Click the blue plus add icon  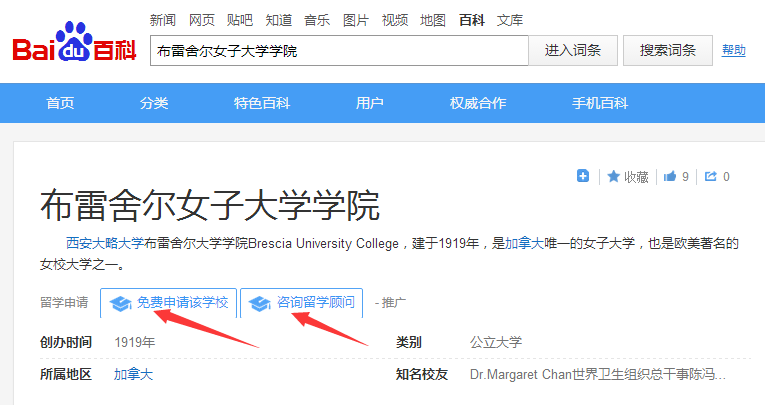pyautogui.click(x=583, y=176)
